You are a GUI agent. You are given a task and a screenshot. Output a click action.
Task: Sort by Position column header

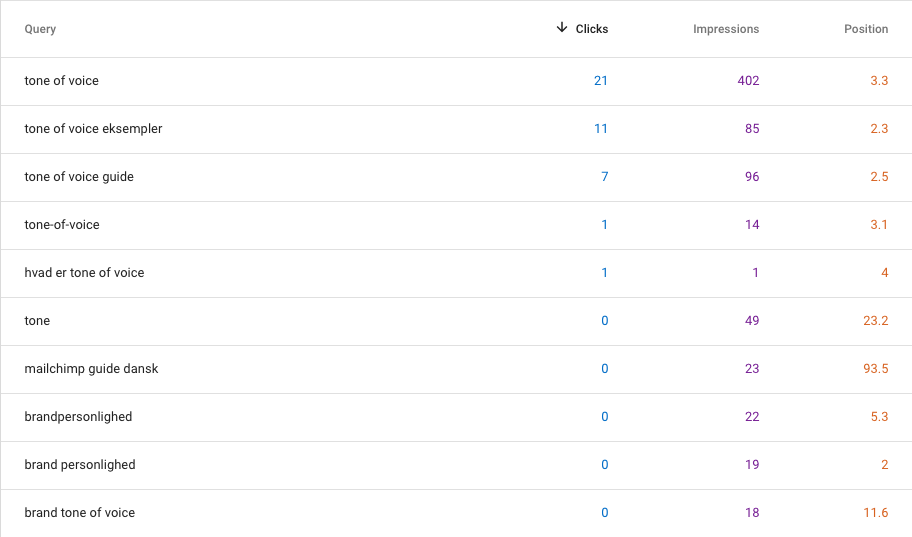click(865, 29)
